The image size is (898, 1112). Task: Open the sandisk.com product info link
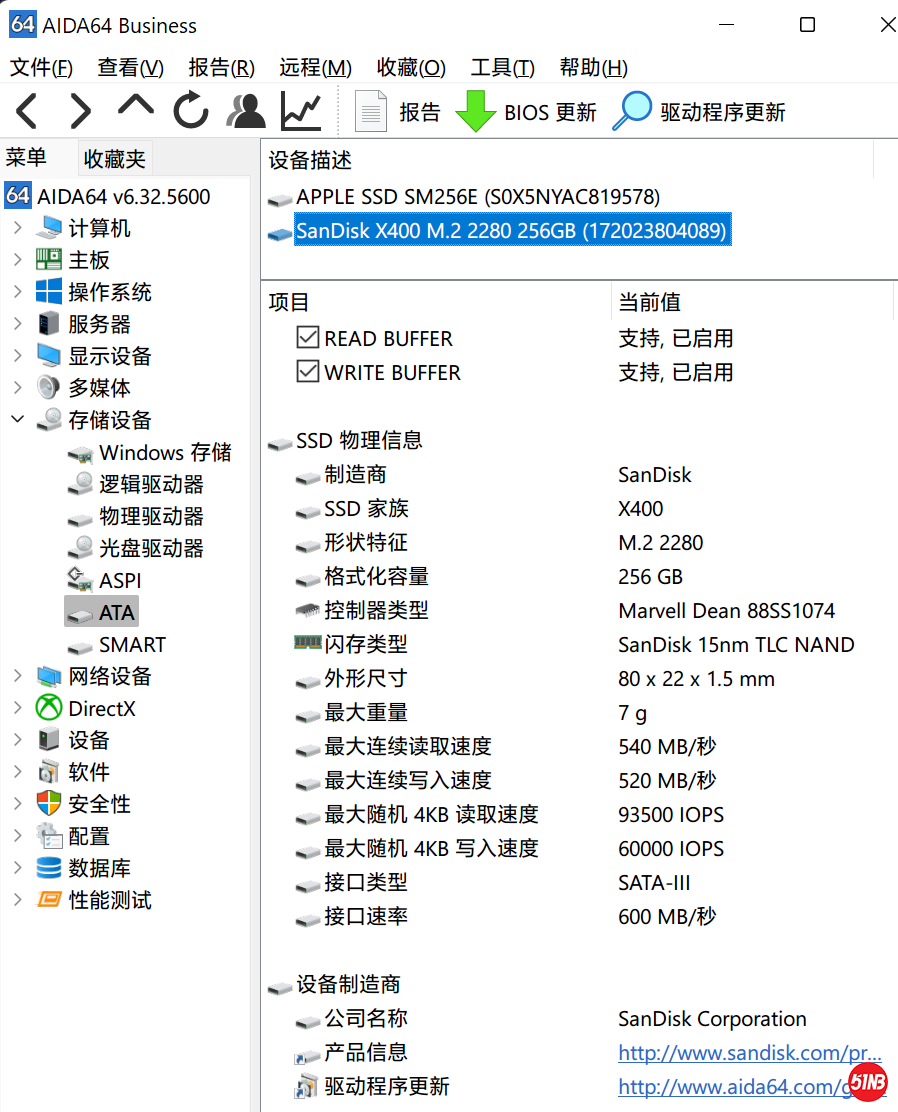coord(749,1052)
